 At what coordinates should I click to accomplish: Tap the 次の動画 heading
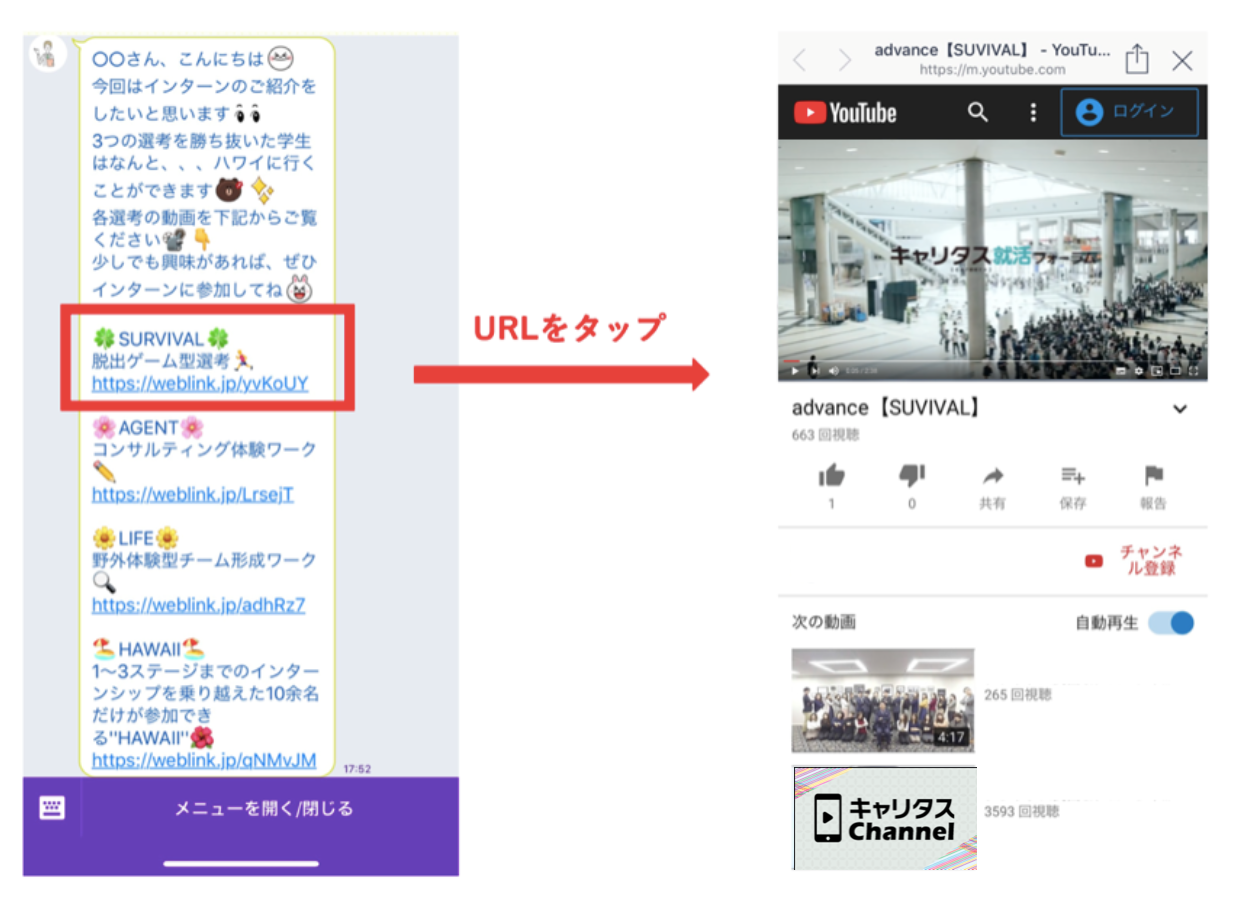pyautogui.click(x=823, y=622)
